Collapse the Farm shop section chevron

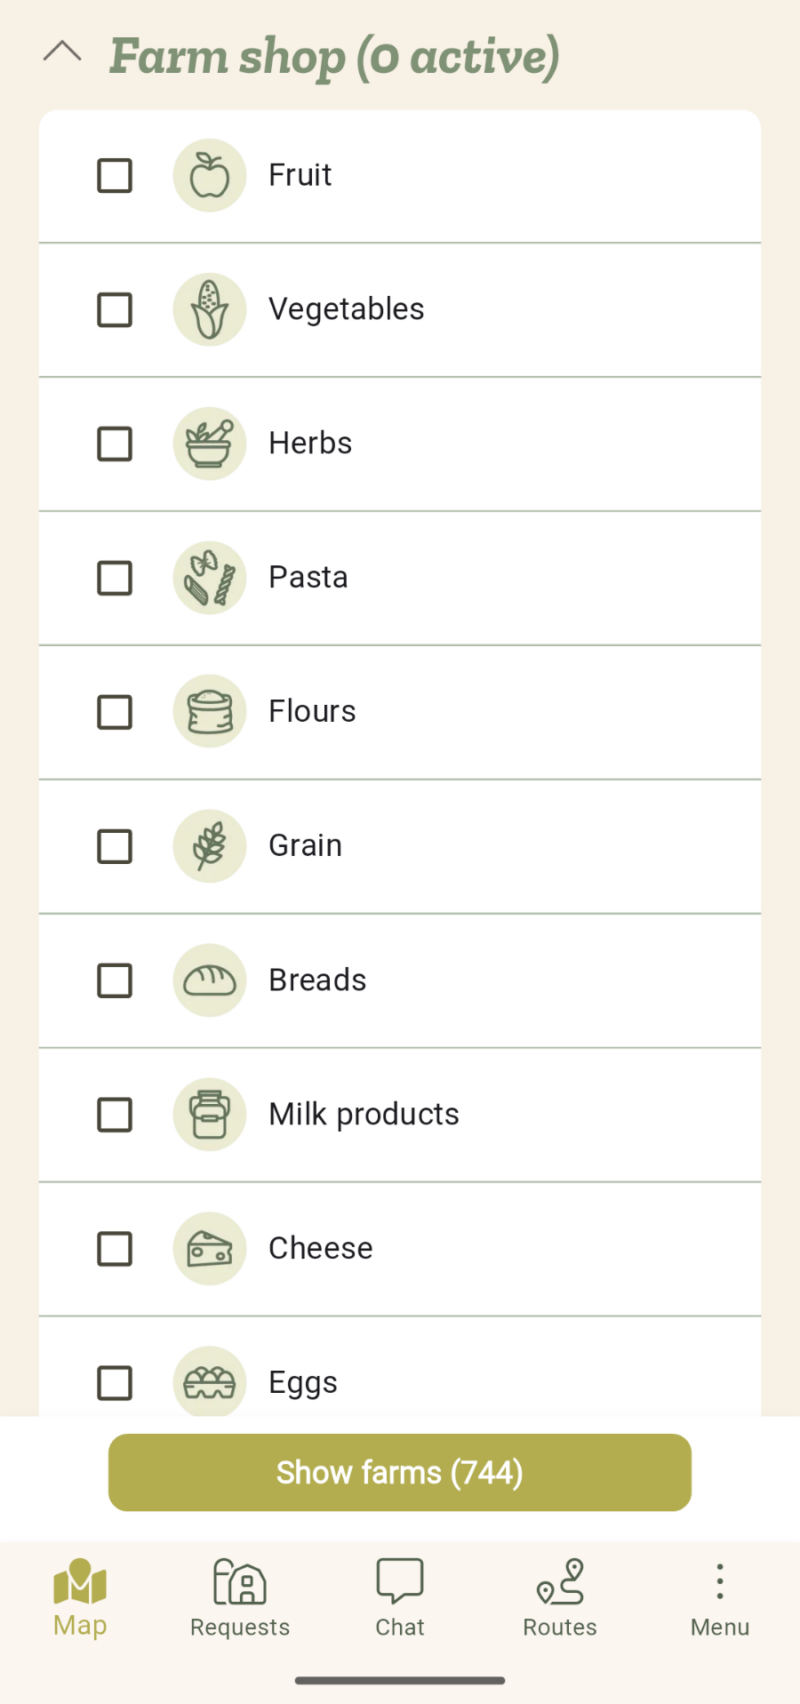point(63,52)
